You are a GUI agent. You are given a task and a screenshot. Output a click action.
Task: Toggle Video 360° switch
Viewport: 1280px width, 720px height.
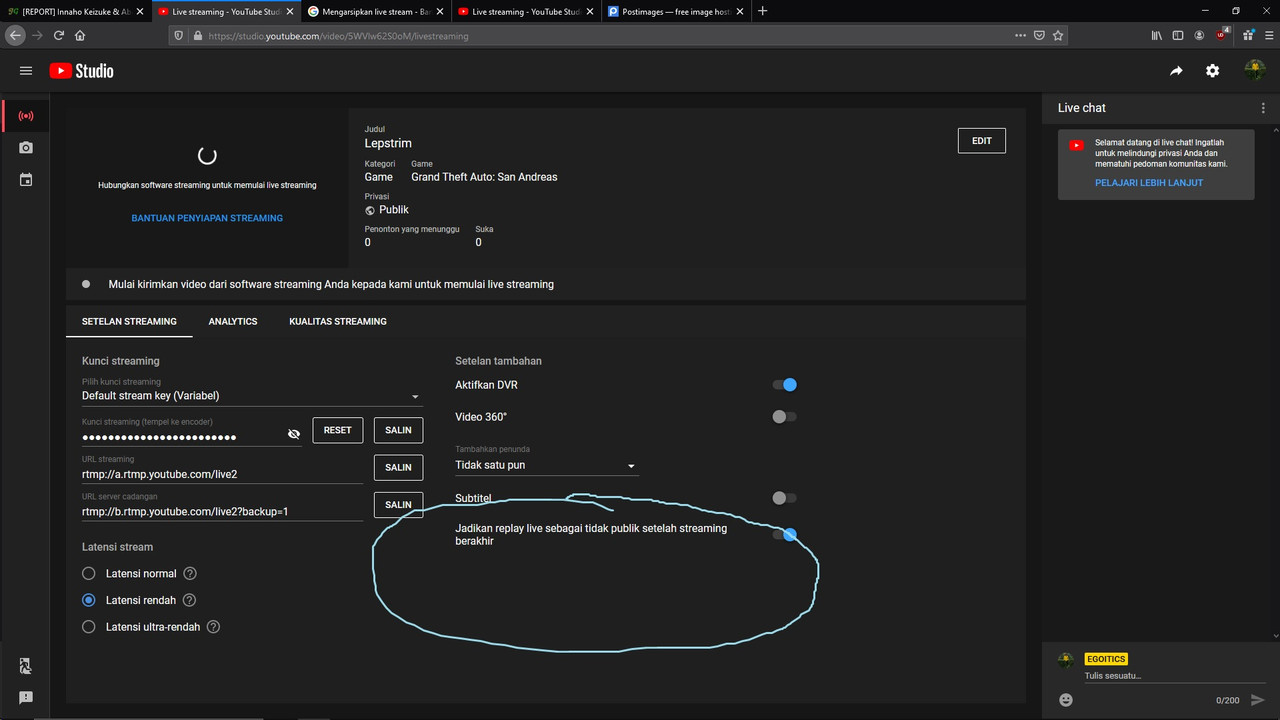click(784, 417)
